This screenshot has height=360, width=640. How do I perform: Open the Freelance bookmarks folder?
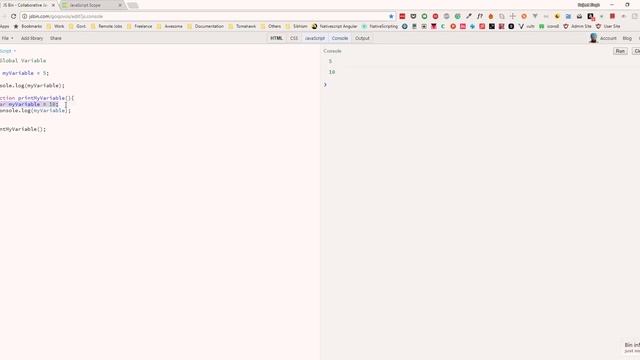click(x=140, y=26)
